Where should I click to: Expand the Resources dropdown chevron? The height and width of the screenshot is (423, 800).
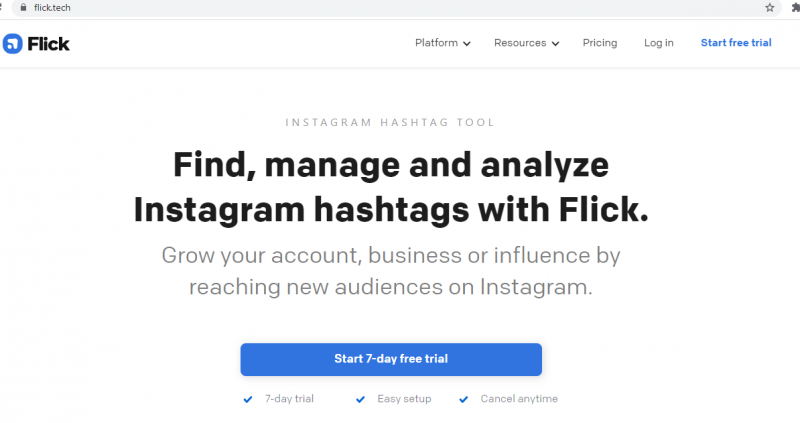[x=556, y=44]
